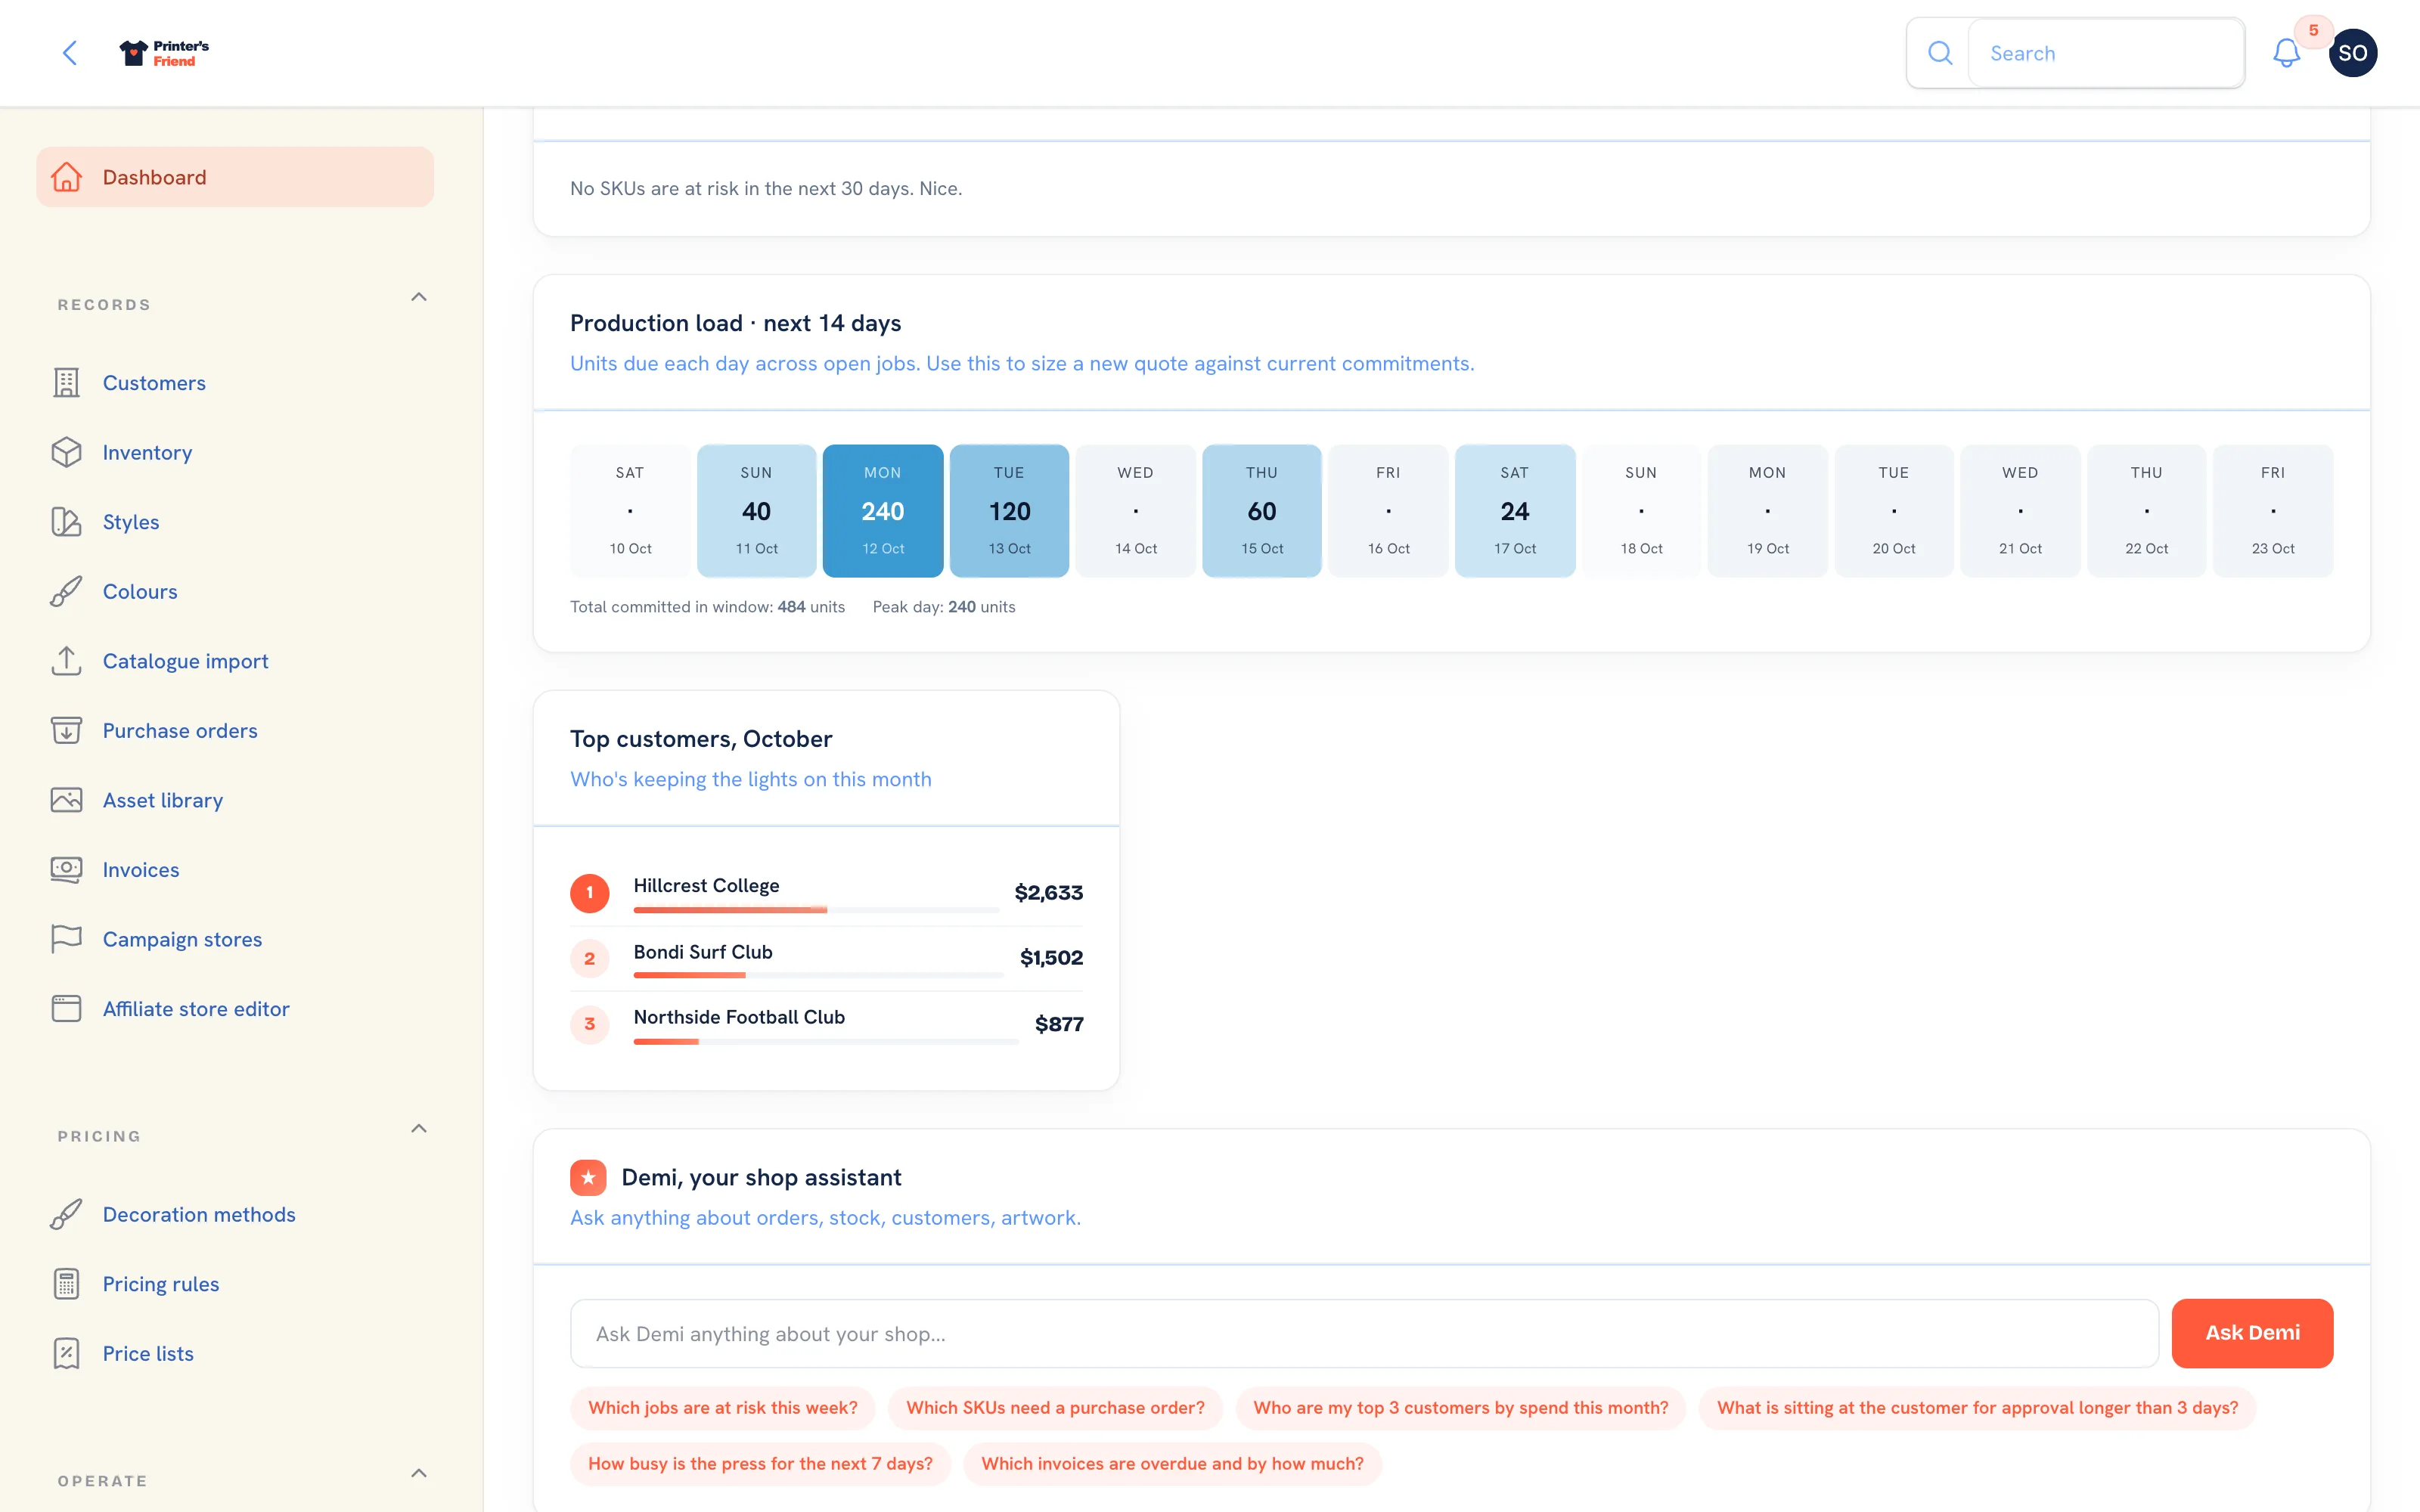Viewport: 2420px width, 1512px height.
Task: Navigate to Pricing rules
Action: 235,1284
